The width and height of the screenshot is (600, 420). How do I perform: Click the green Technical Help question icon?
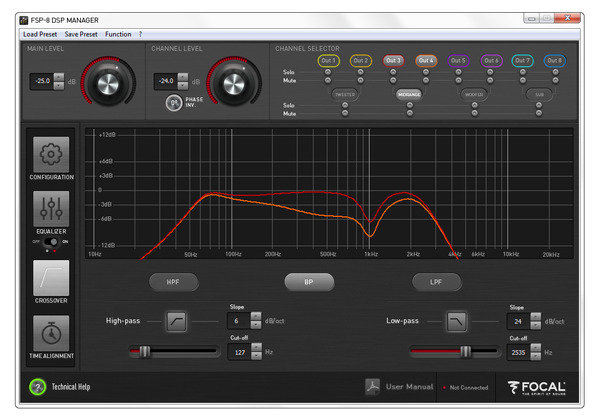(38, 387)
